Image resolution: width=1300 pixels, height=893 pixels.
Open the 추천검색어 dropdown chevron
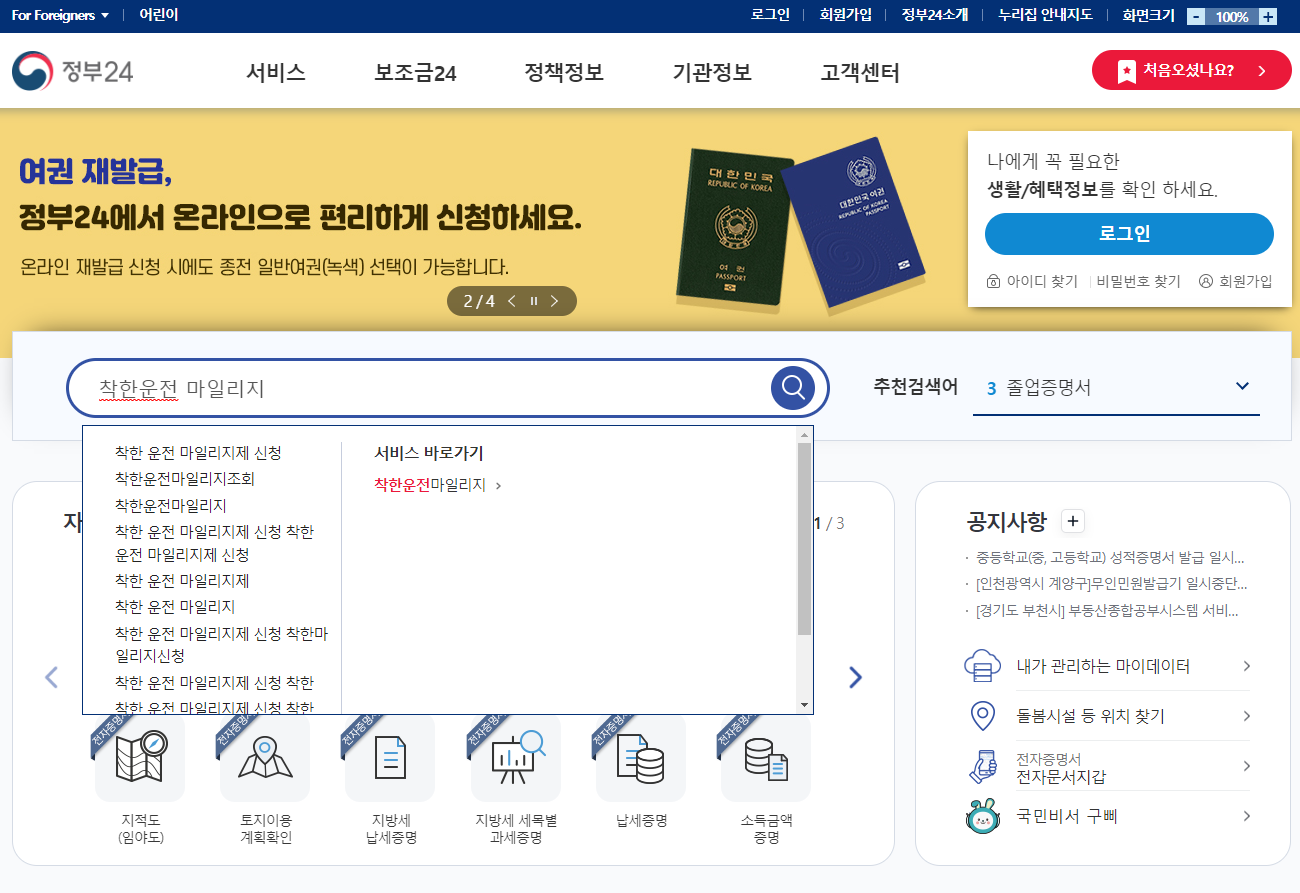pyautogui.click(x=1243, y=385)
